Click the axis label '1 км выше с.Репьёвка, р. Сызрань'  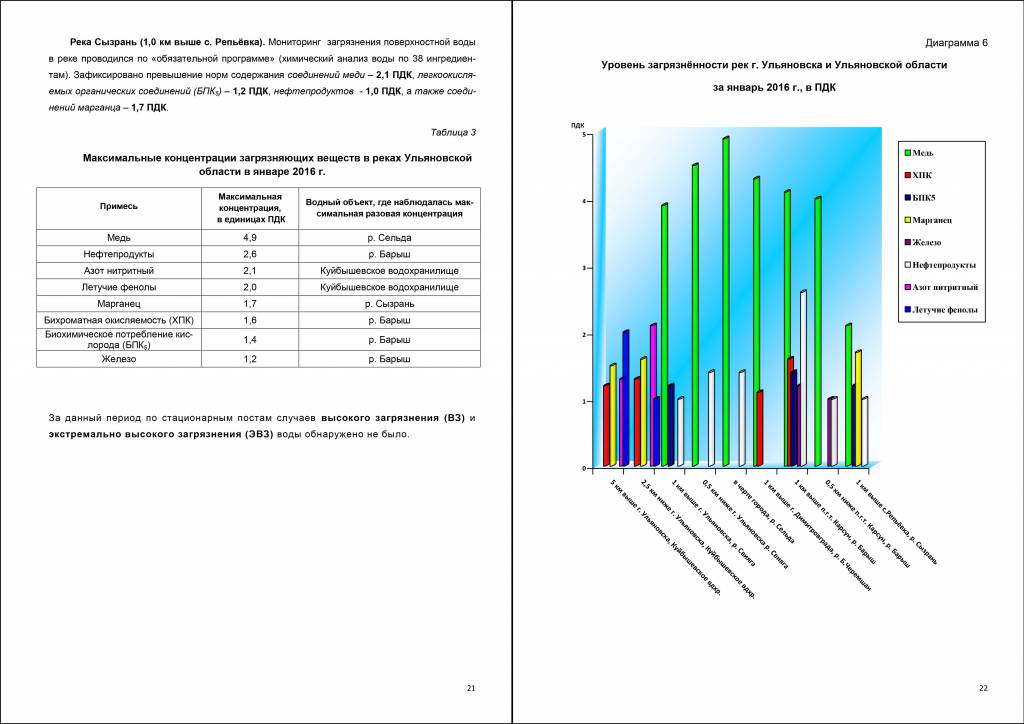coord(897,522)
